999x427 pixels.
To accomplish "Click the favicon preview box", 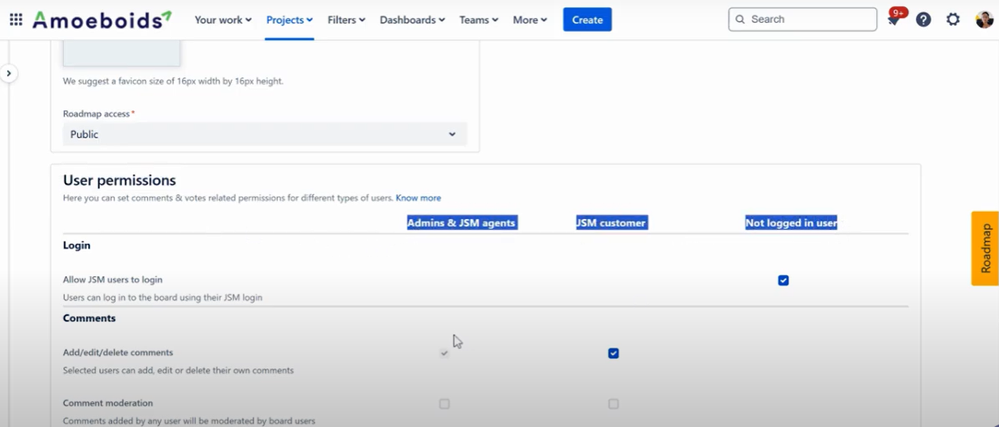I will click(x=121, y=54).
